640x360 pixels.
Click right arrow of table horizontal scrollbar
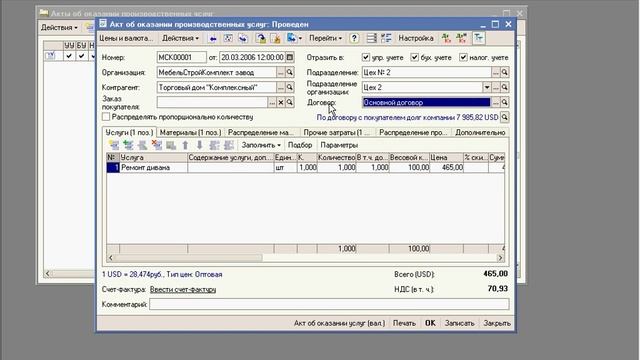click(500, 258)
